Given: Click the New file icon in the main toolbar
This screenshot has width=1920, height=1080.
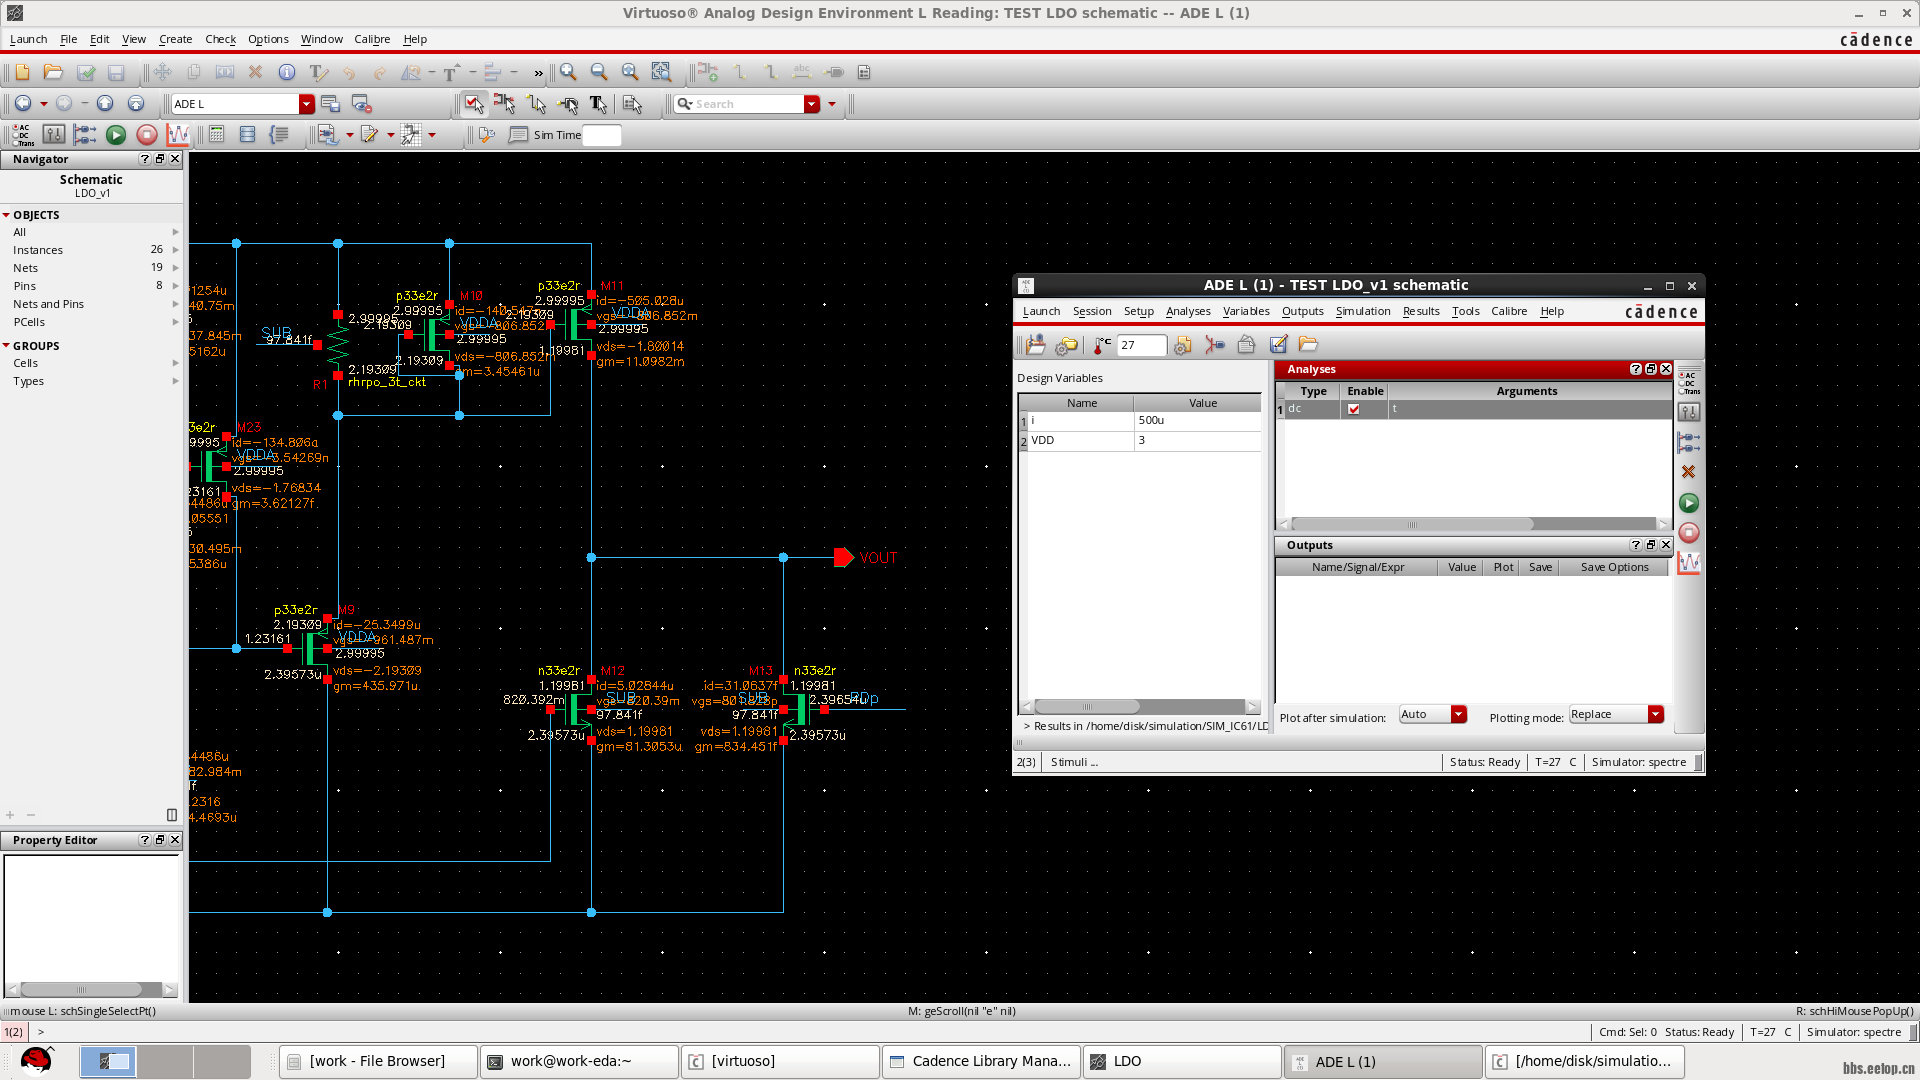Looking at the screenshot, I should (22, 72).
